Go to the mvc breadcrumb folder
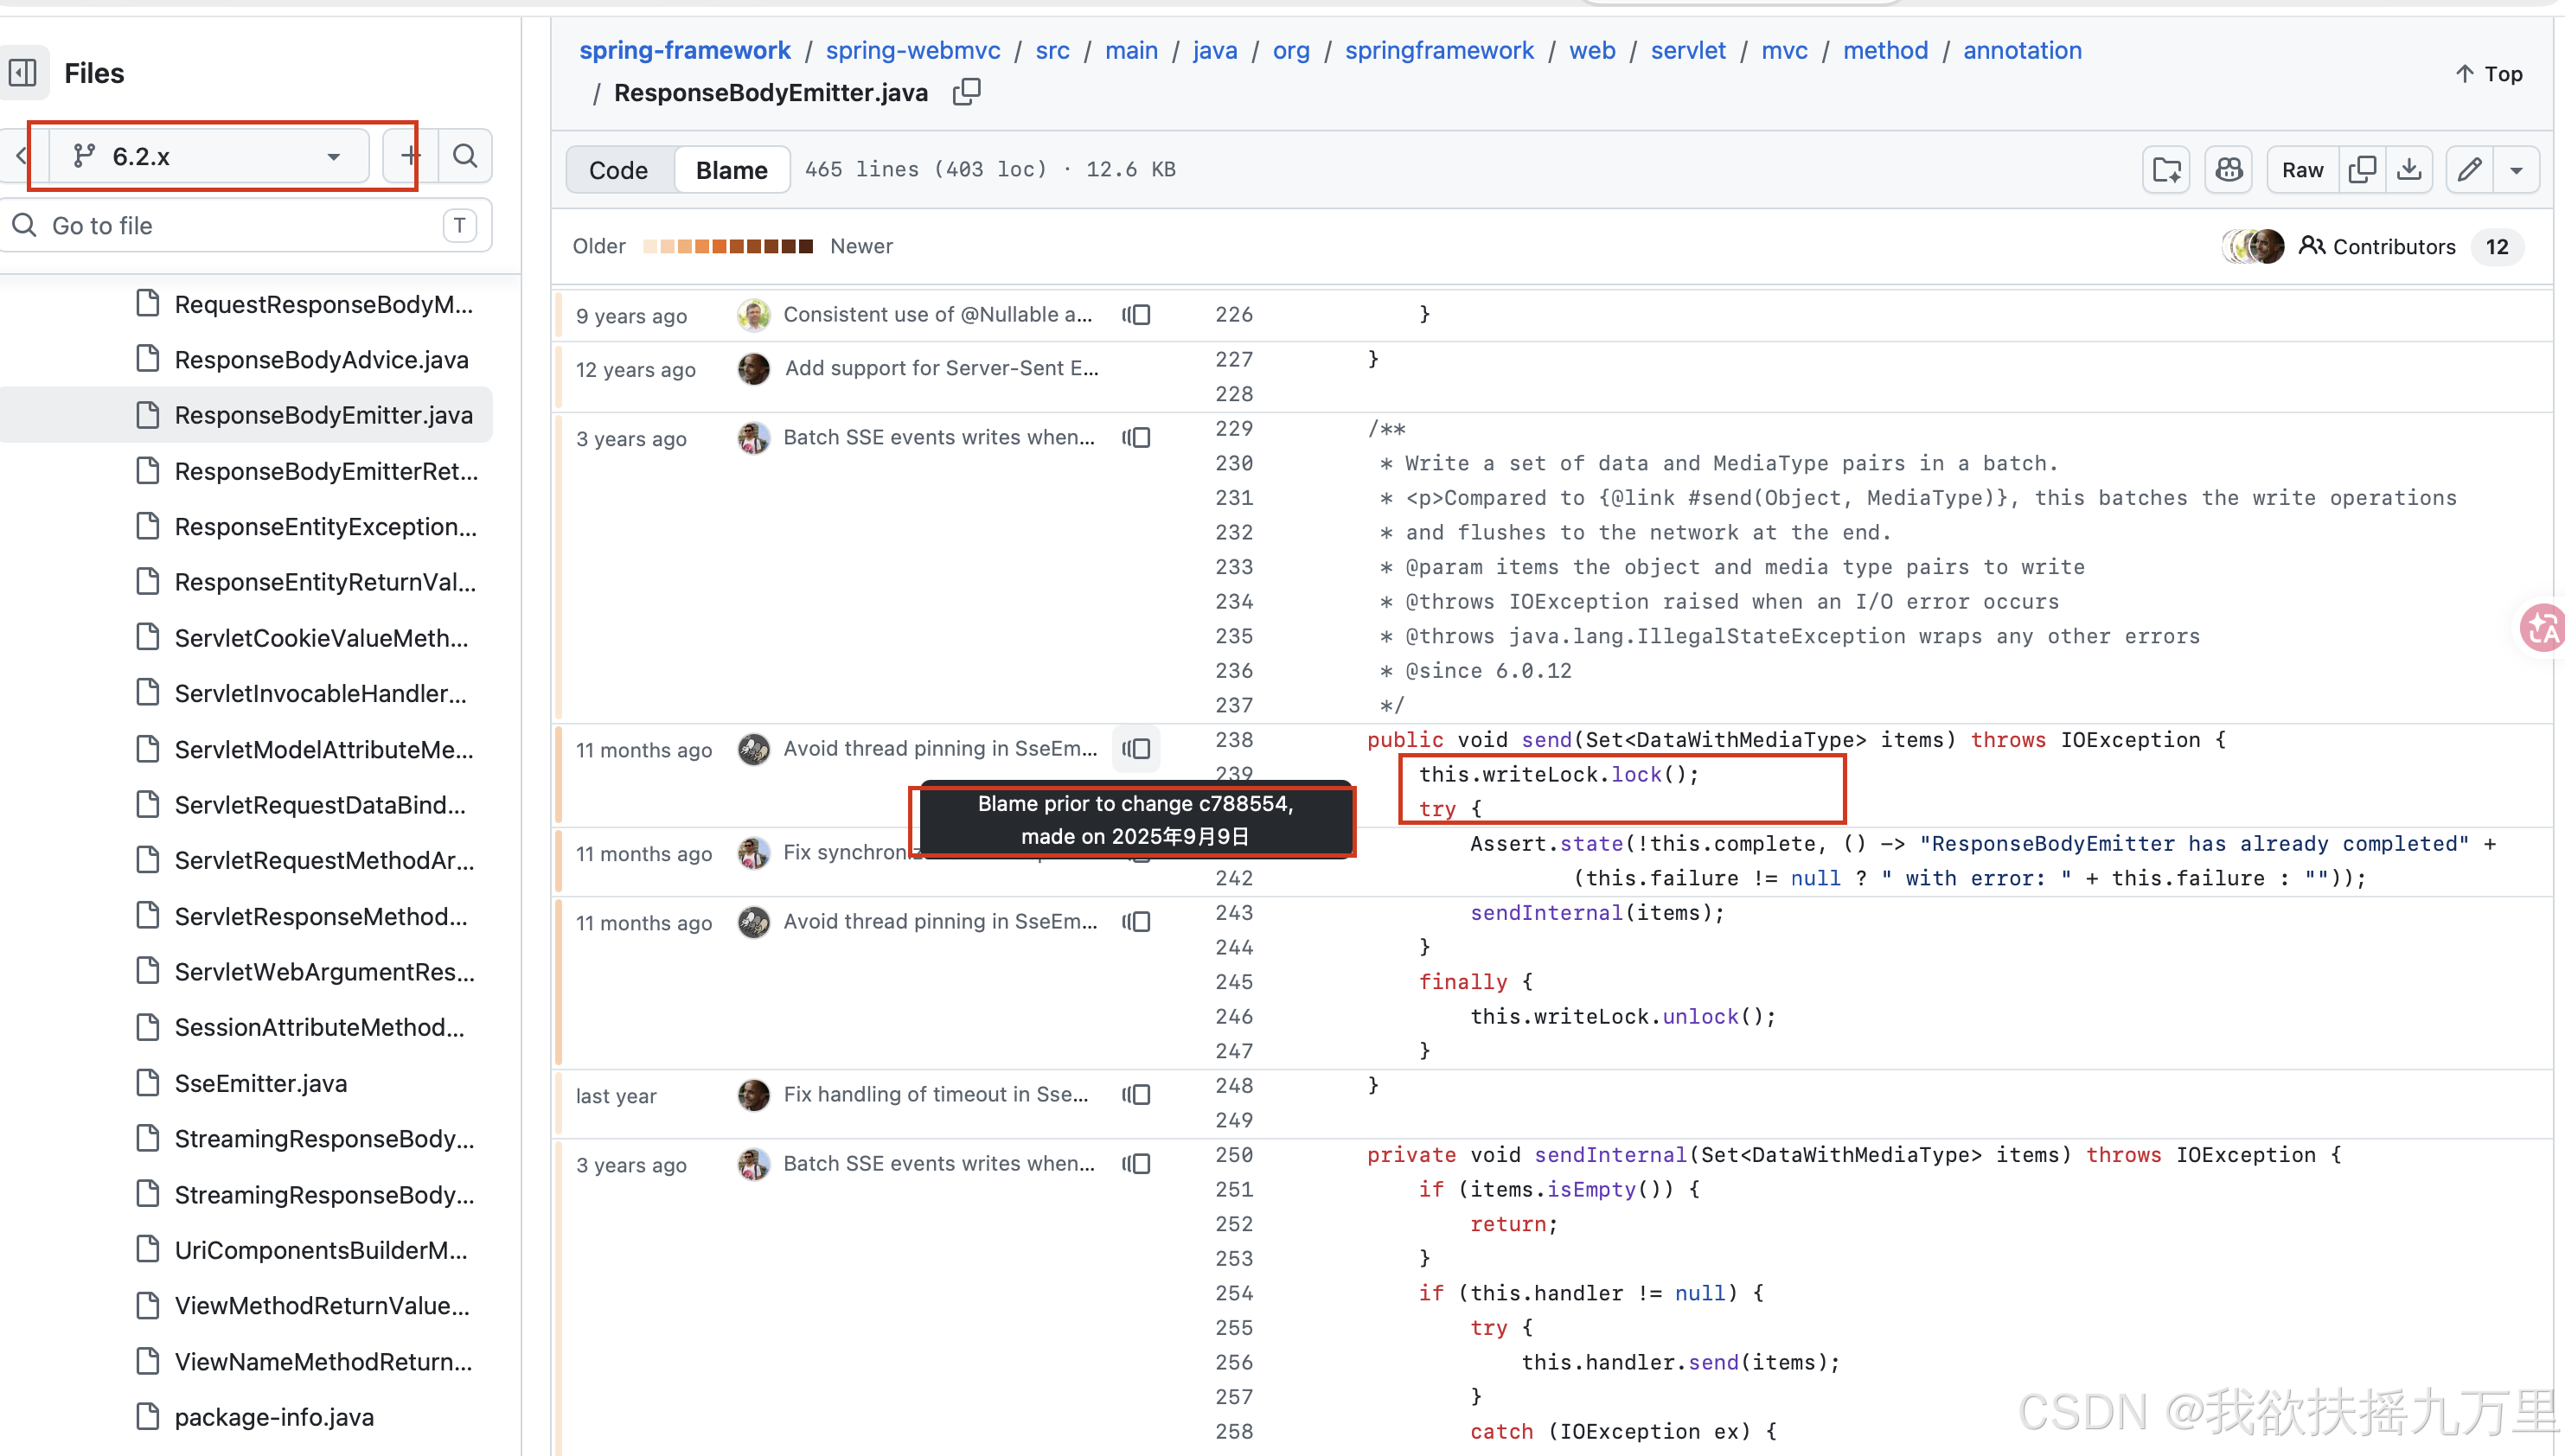The width and height of the screenshot is (2565, 1456). pyautogui.click(x=1784, y=50)
